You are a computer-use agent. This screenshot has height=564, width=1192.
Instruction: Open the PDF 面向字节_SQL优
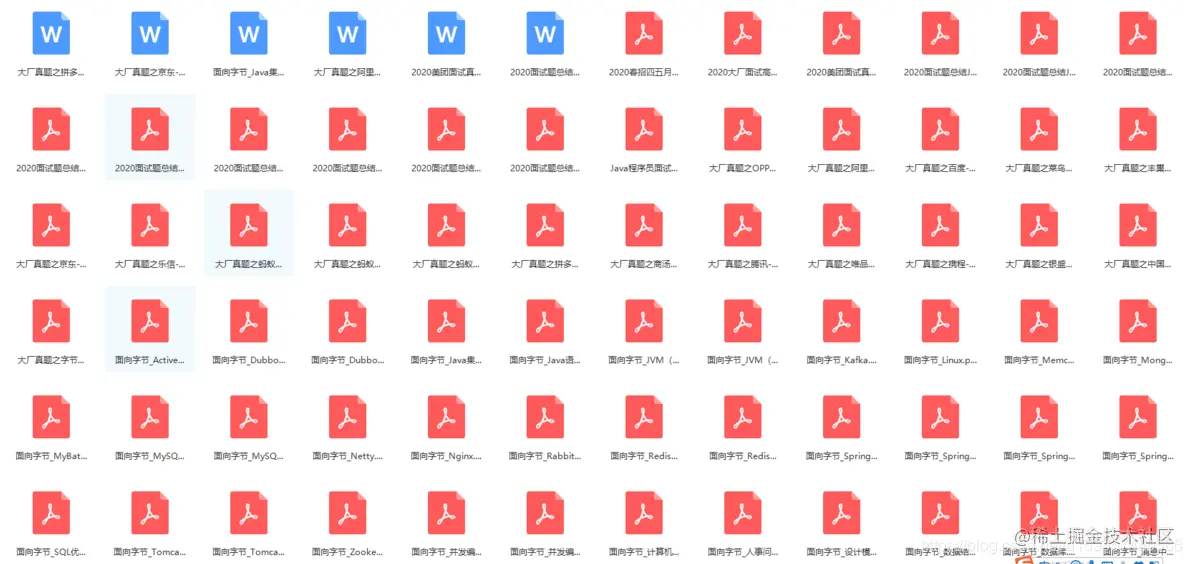(51, 512)
